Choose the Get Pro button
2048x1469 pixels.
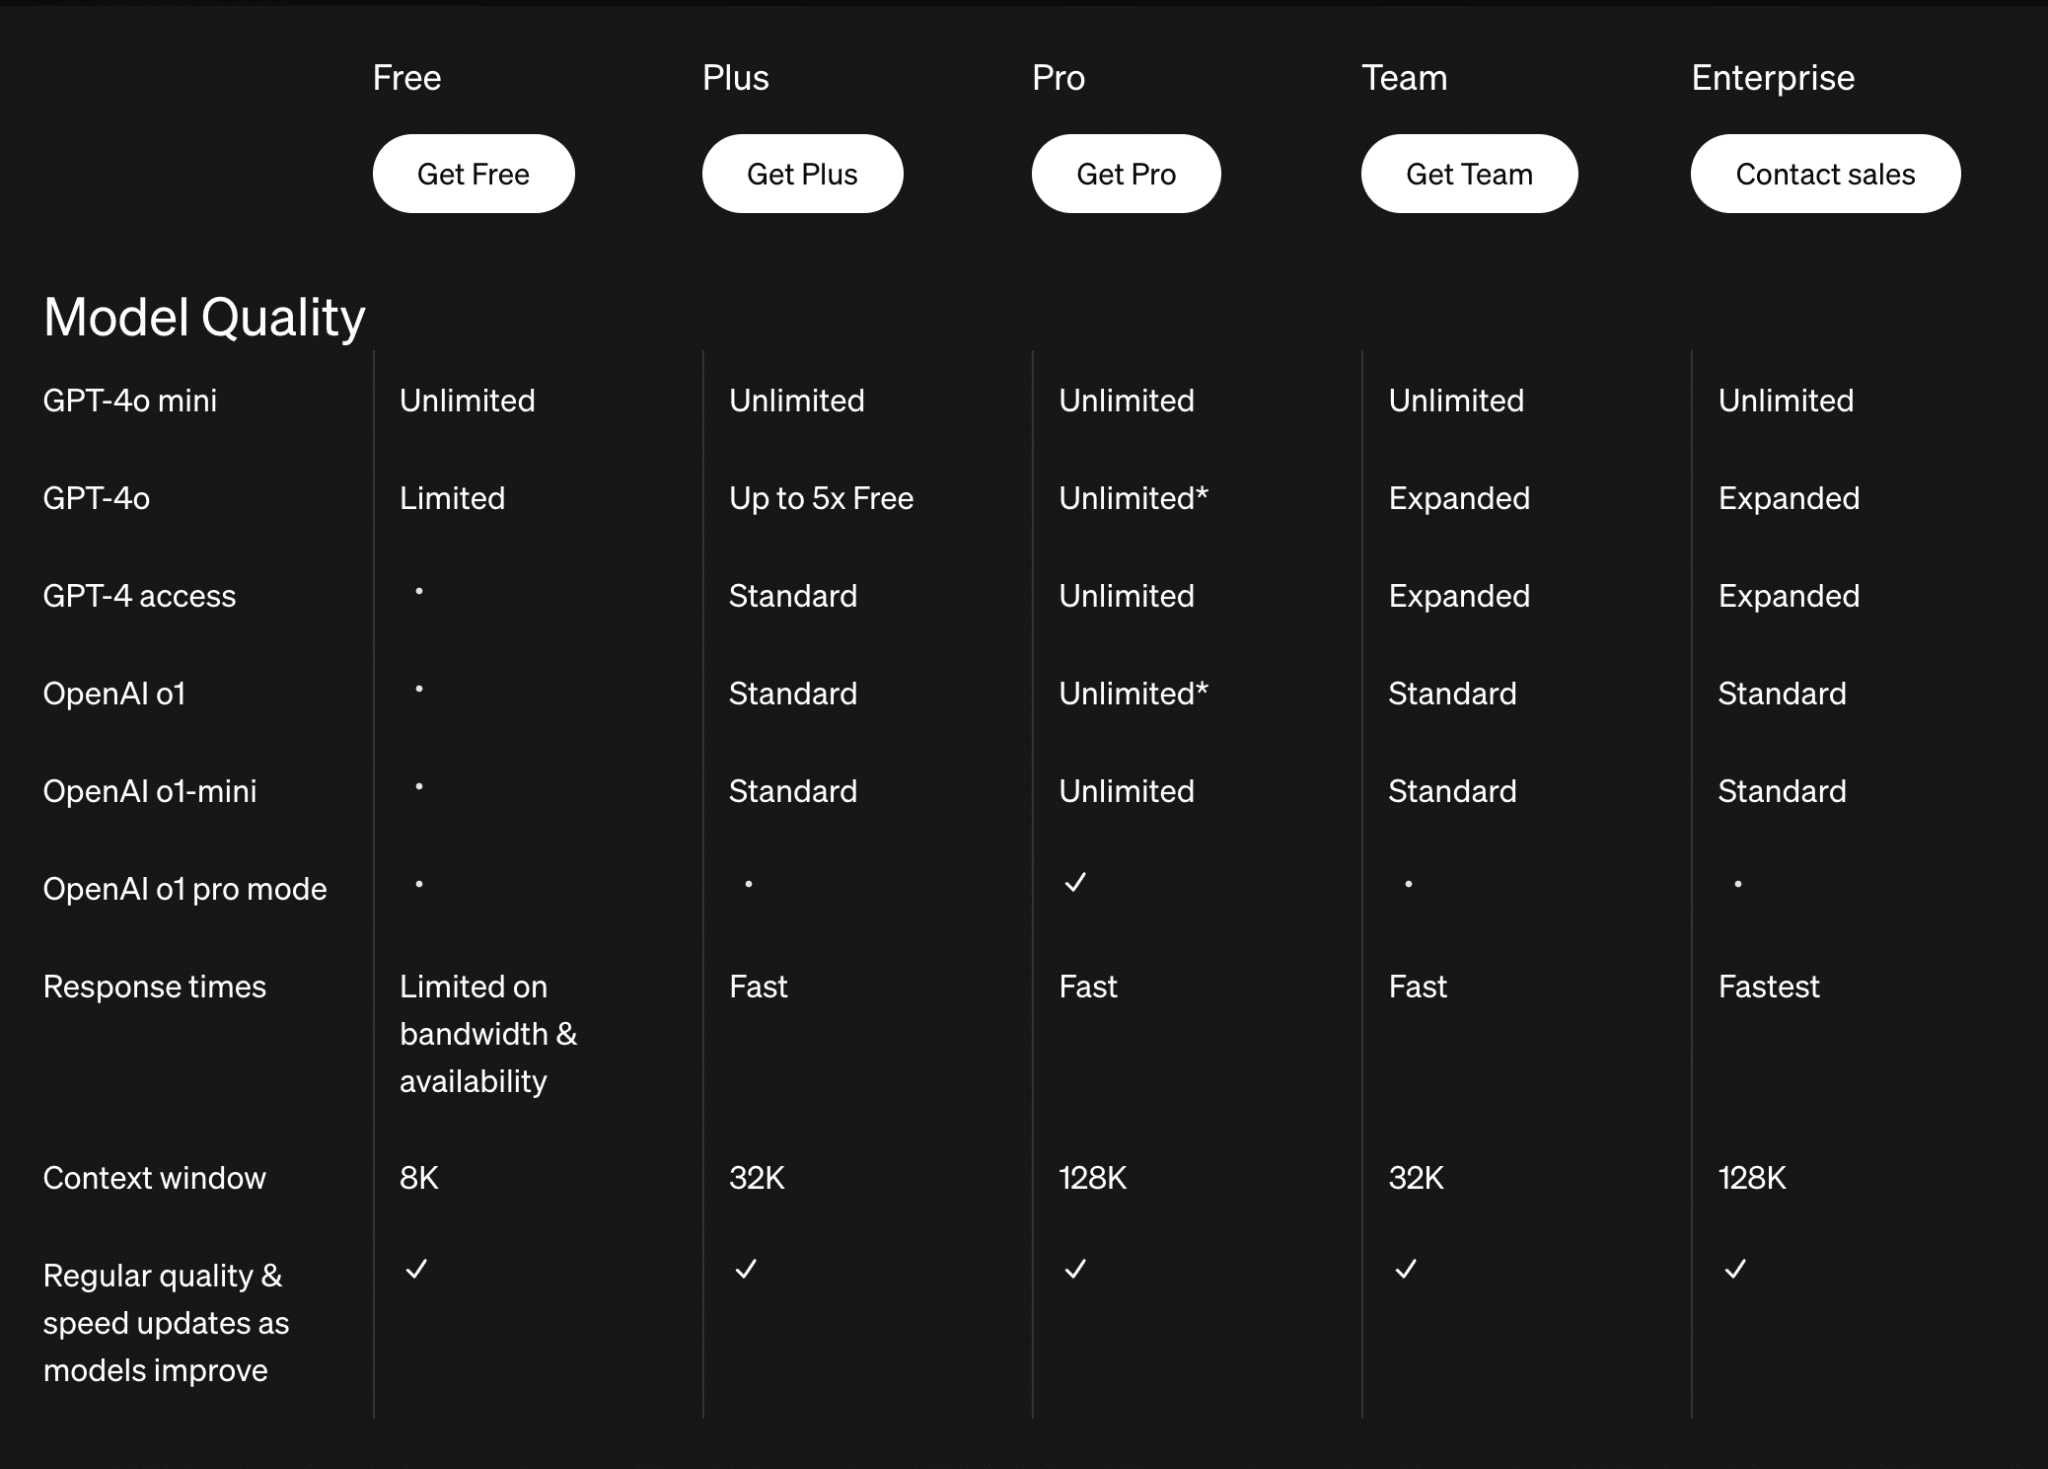point(1125,174)
